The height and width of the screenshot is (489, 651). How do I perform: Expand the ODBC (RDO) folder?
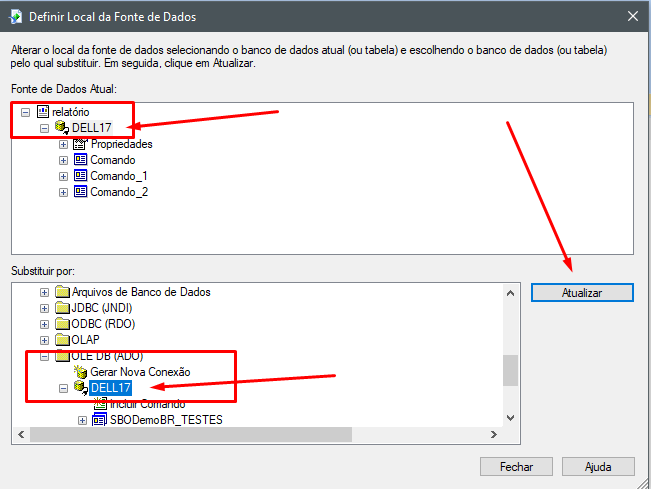click(44, 324)
